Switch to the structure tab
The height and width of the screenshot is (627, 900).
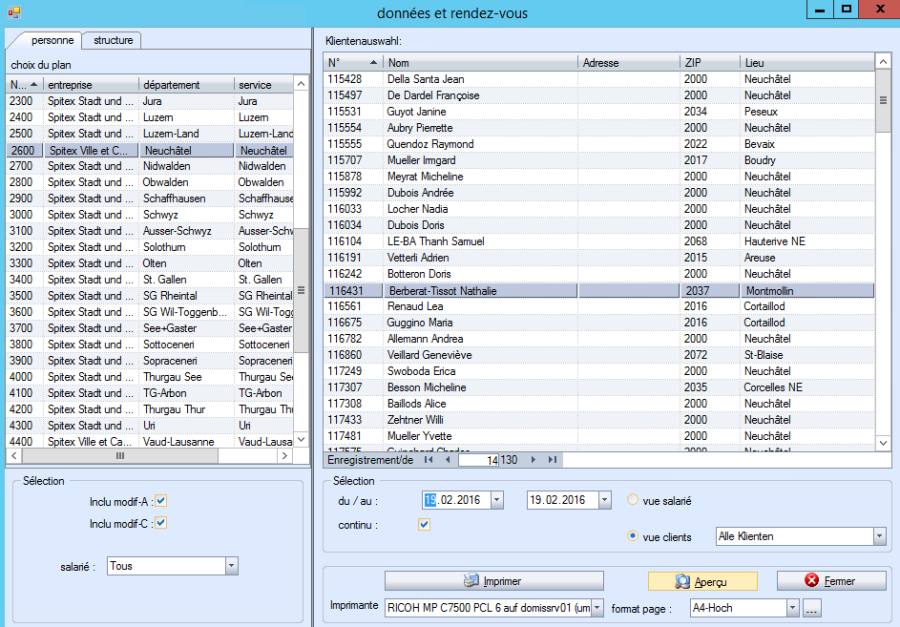click(112, 40)
